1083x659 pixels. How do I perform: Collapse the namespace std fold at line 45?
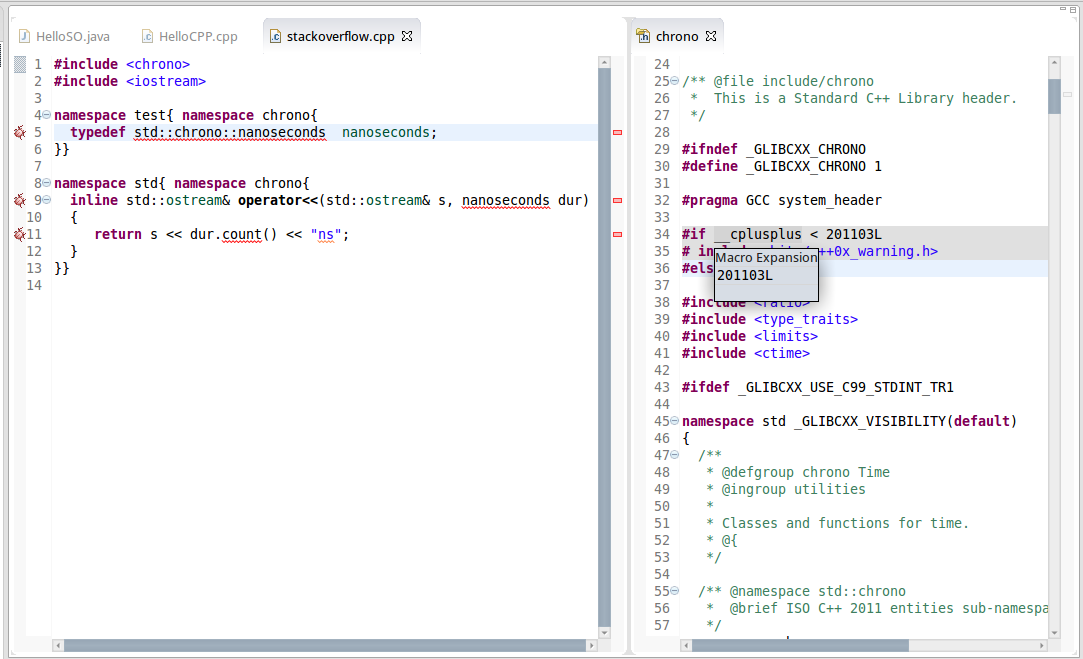[674, 421]
